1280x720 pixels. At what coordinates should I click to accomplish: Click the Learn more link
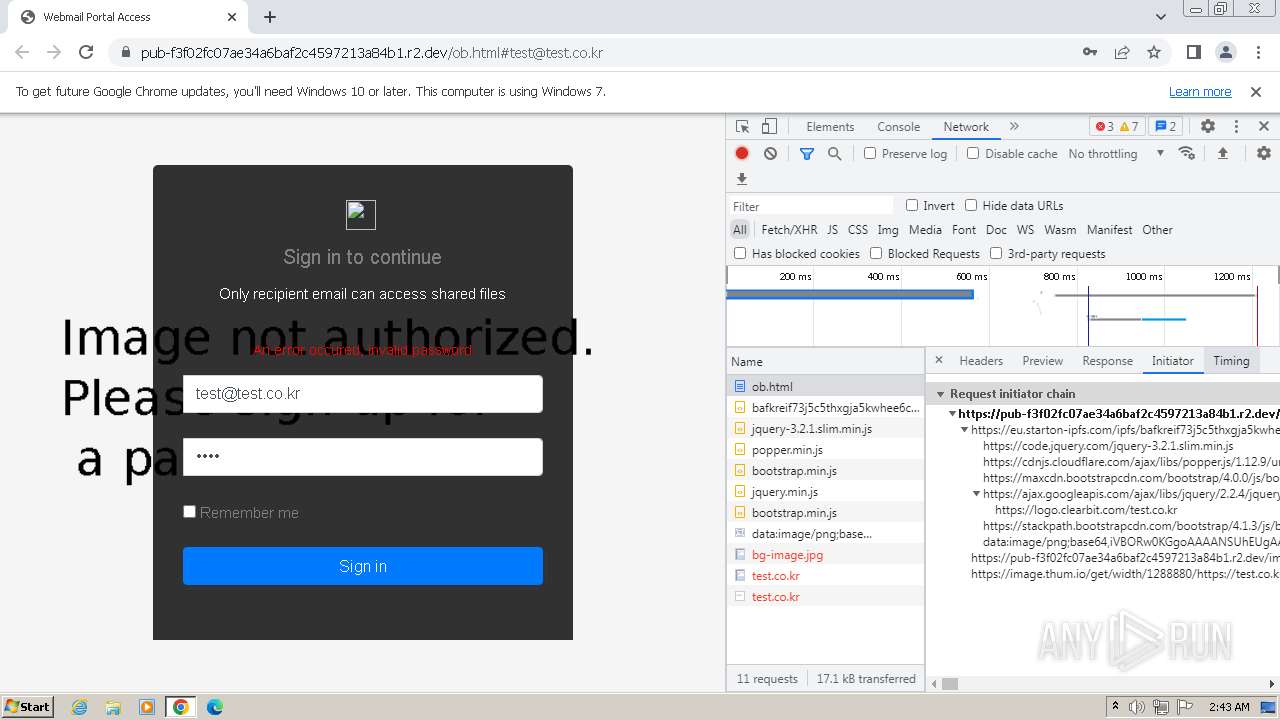click(x=1200, y=91)
